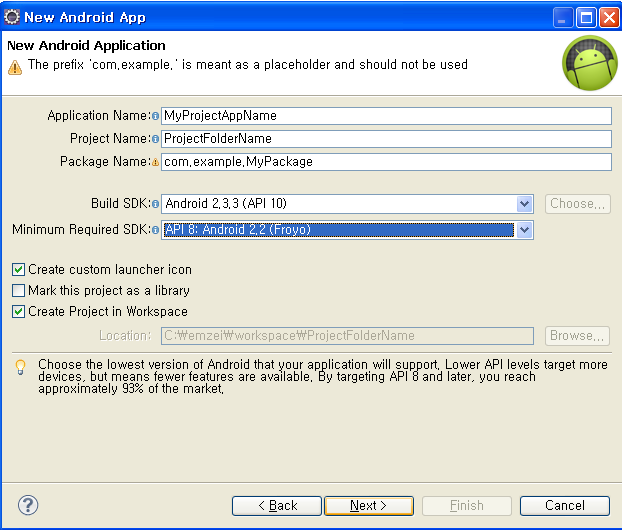Click the info icon beside Build SDK

tap(156, 204)
